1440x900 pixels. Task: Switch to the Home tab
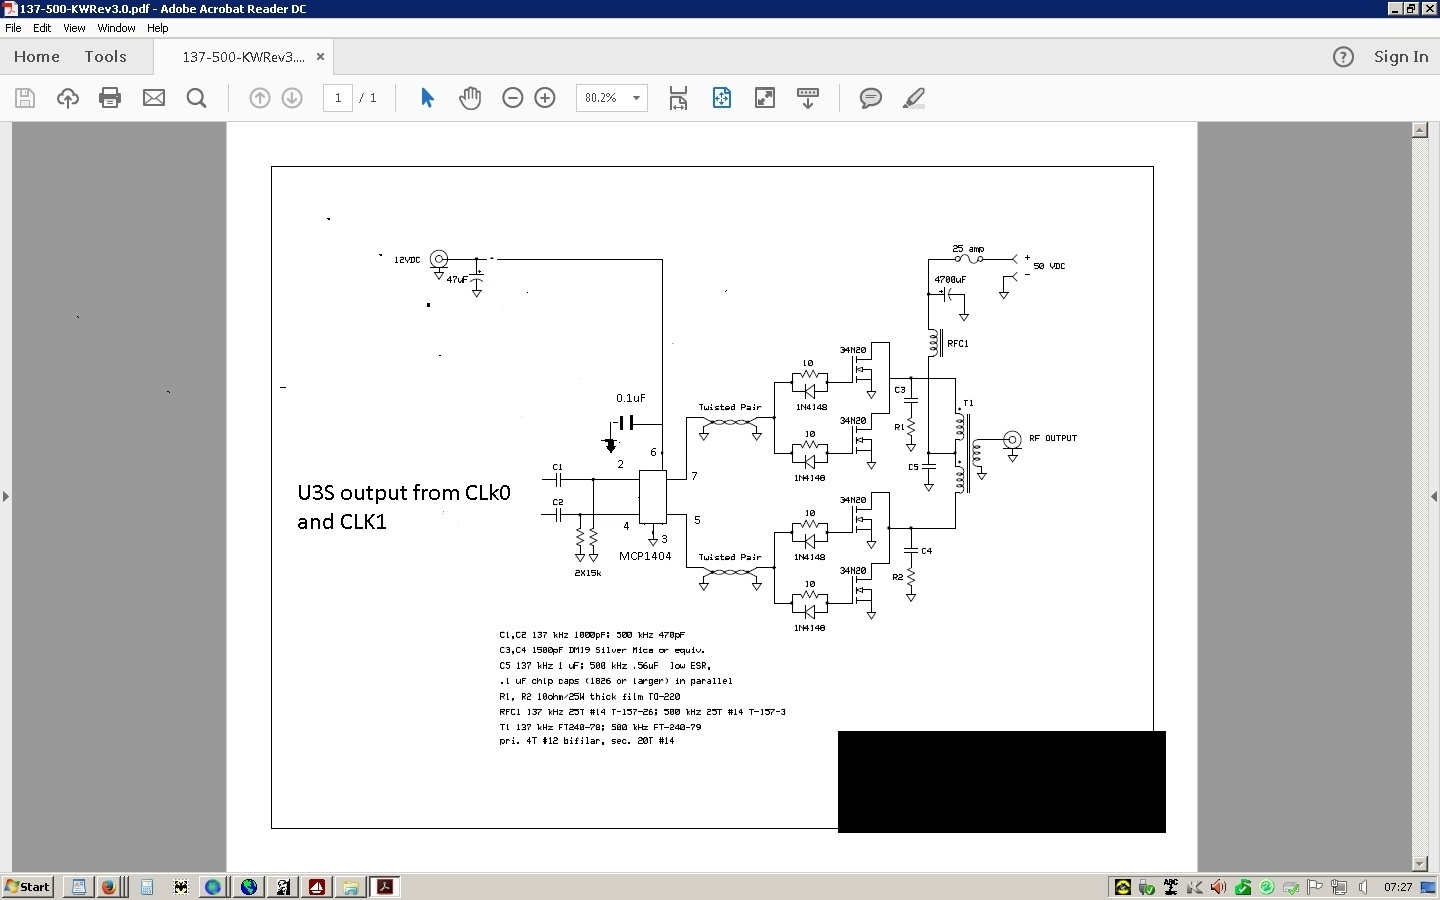click(x=37, y=57)
